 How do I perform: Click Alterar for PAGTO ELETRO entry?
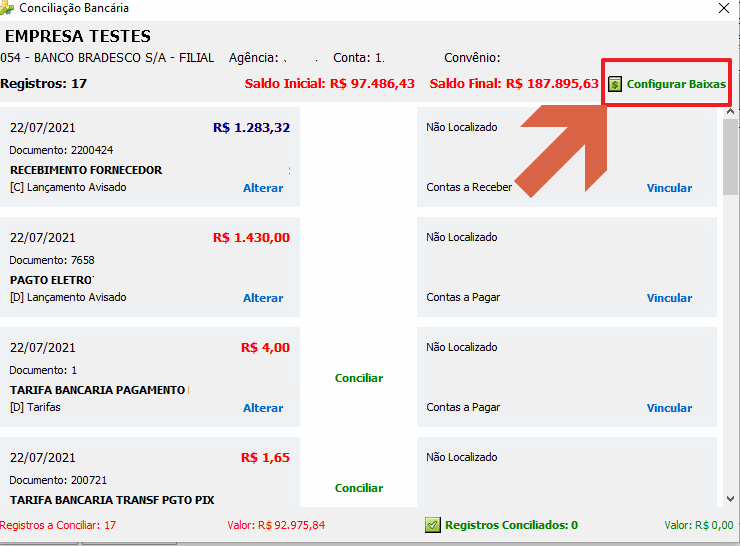click(263, 298)
